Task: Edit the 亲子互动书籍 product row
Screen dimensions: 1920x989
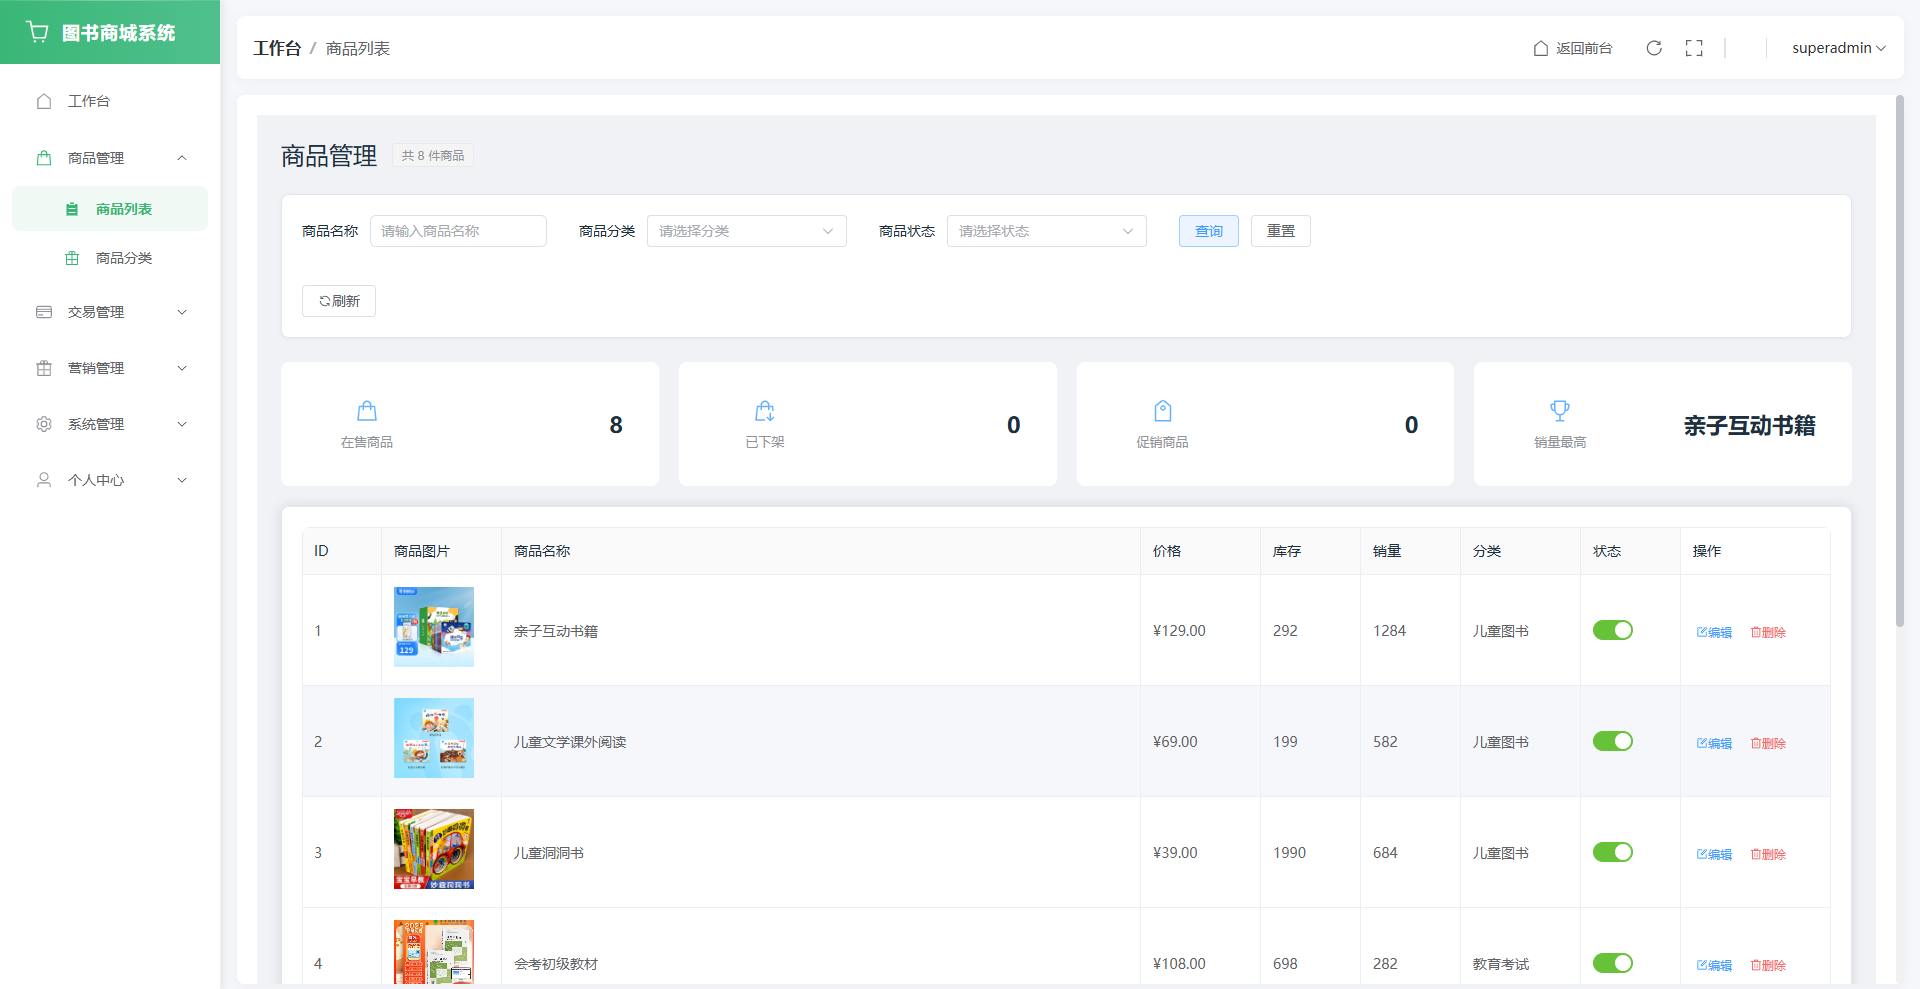Action: point(1714,632)
